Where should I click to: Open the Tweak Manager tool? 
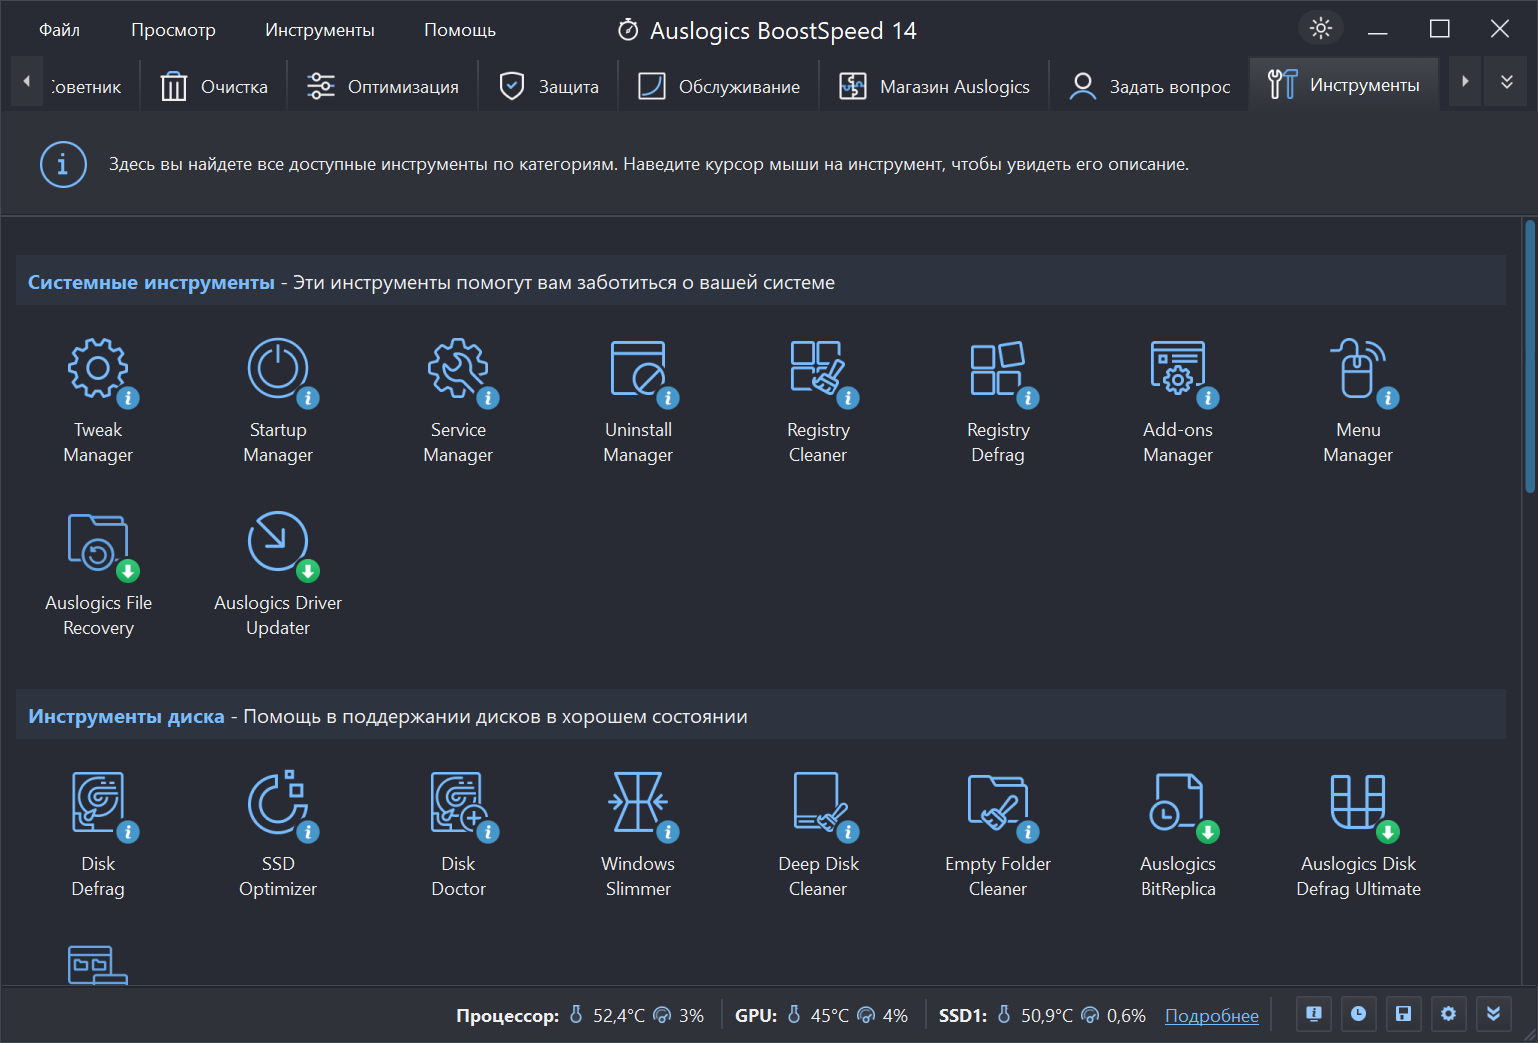98,400
